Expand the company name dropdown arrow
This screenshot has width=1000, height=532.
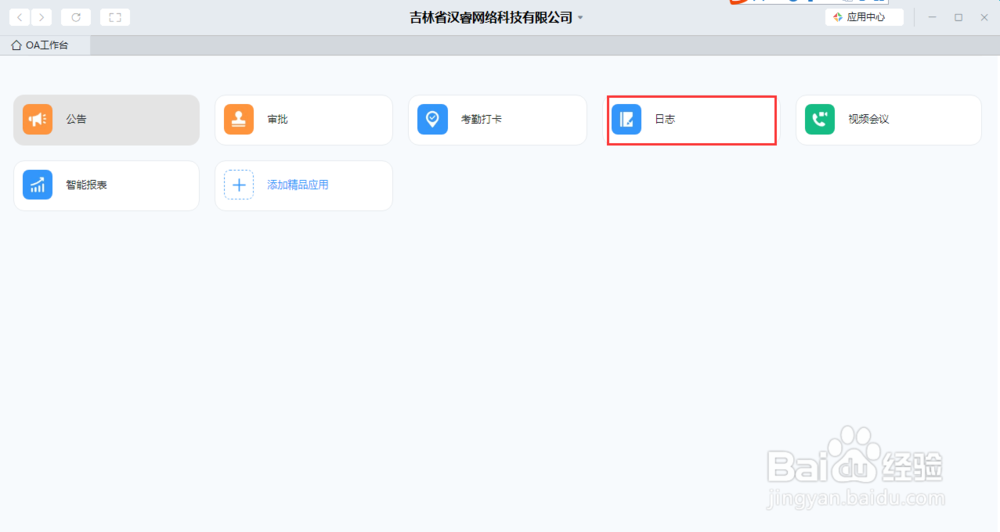click(x=580, y=18)
